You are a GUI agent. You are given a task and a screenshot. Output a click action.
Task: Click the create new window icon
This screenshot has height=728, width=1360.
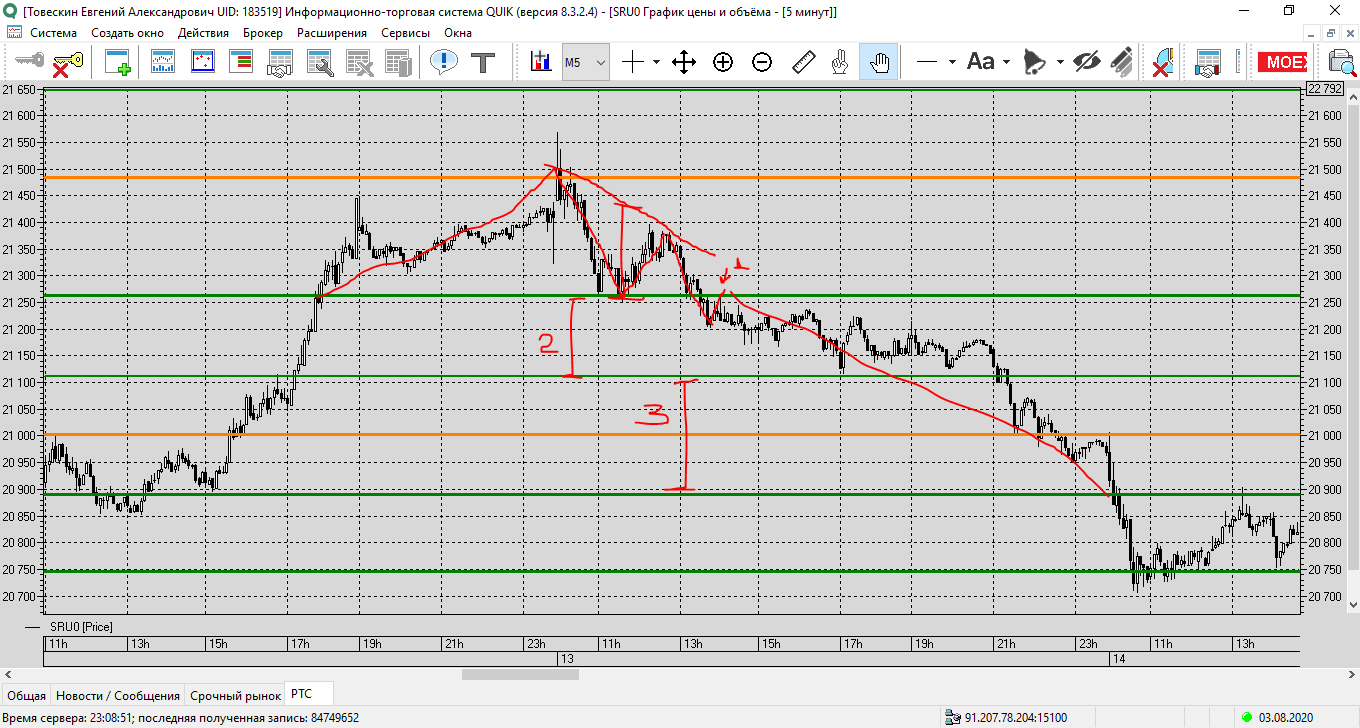pos(119,62)
